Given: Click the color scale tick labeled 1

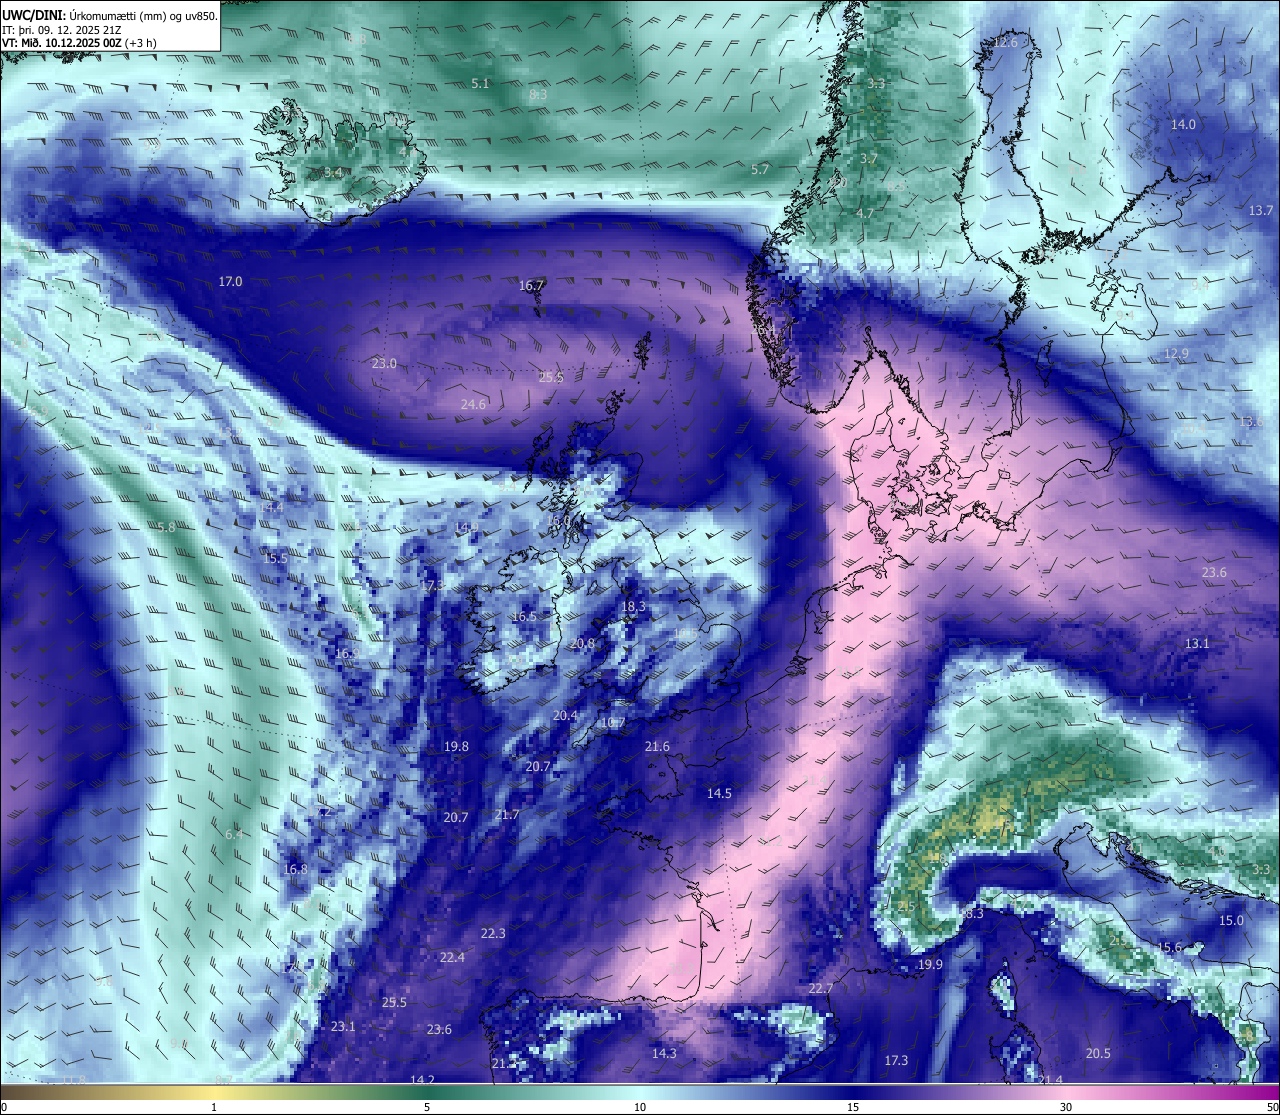Looking at the screenshot, I should 214,1106.
